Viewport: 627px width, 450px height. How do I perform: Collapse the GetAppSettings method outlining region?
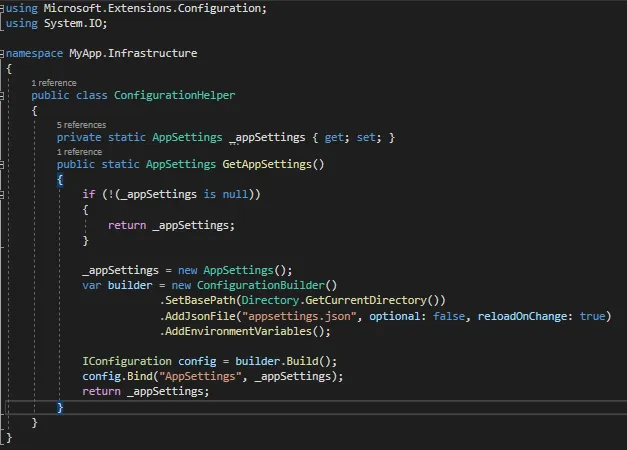coord(2,164)
